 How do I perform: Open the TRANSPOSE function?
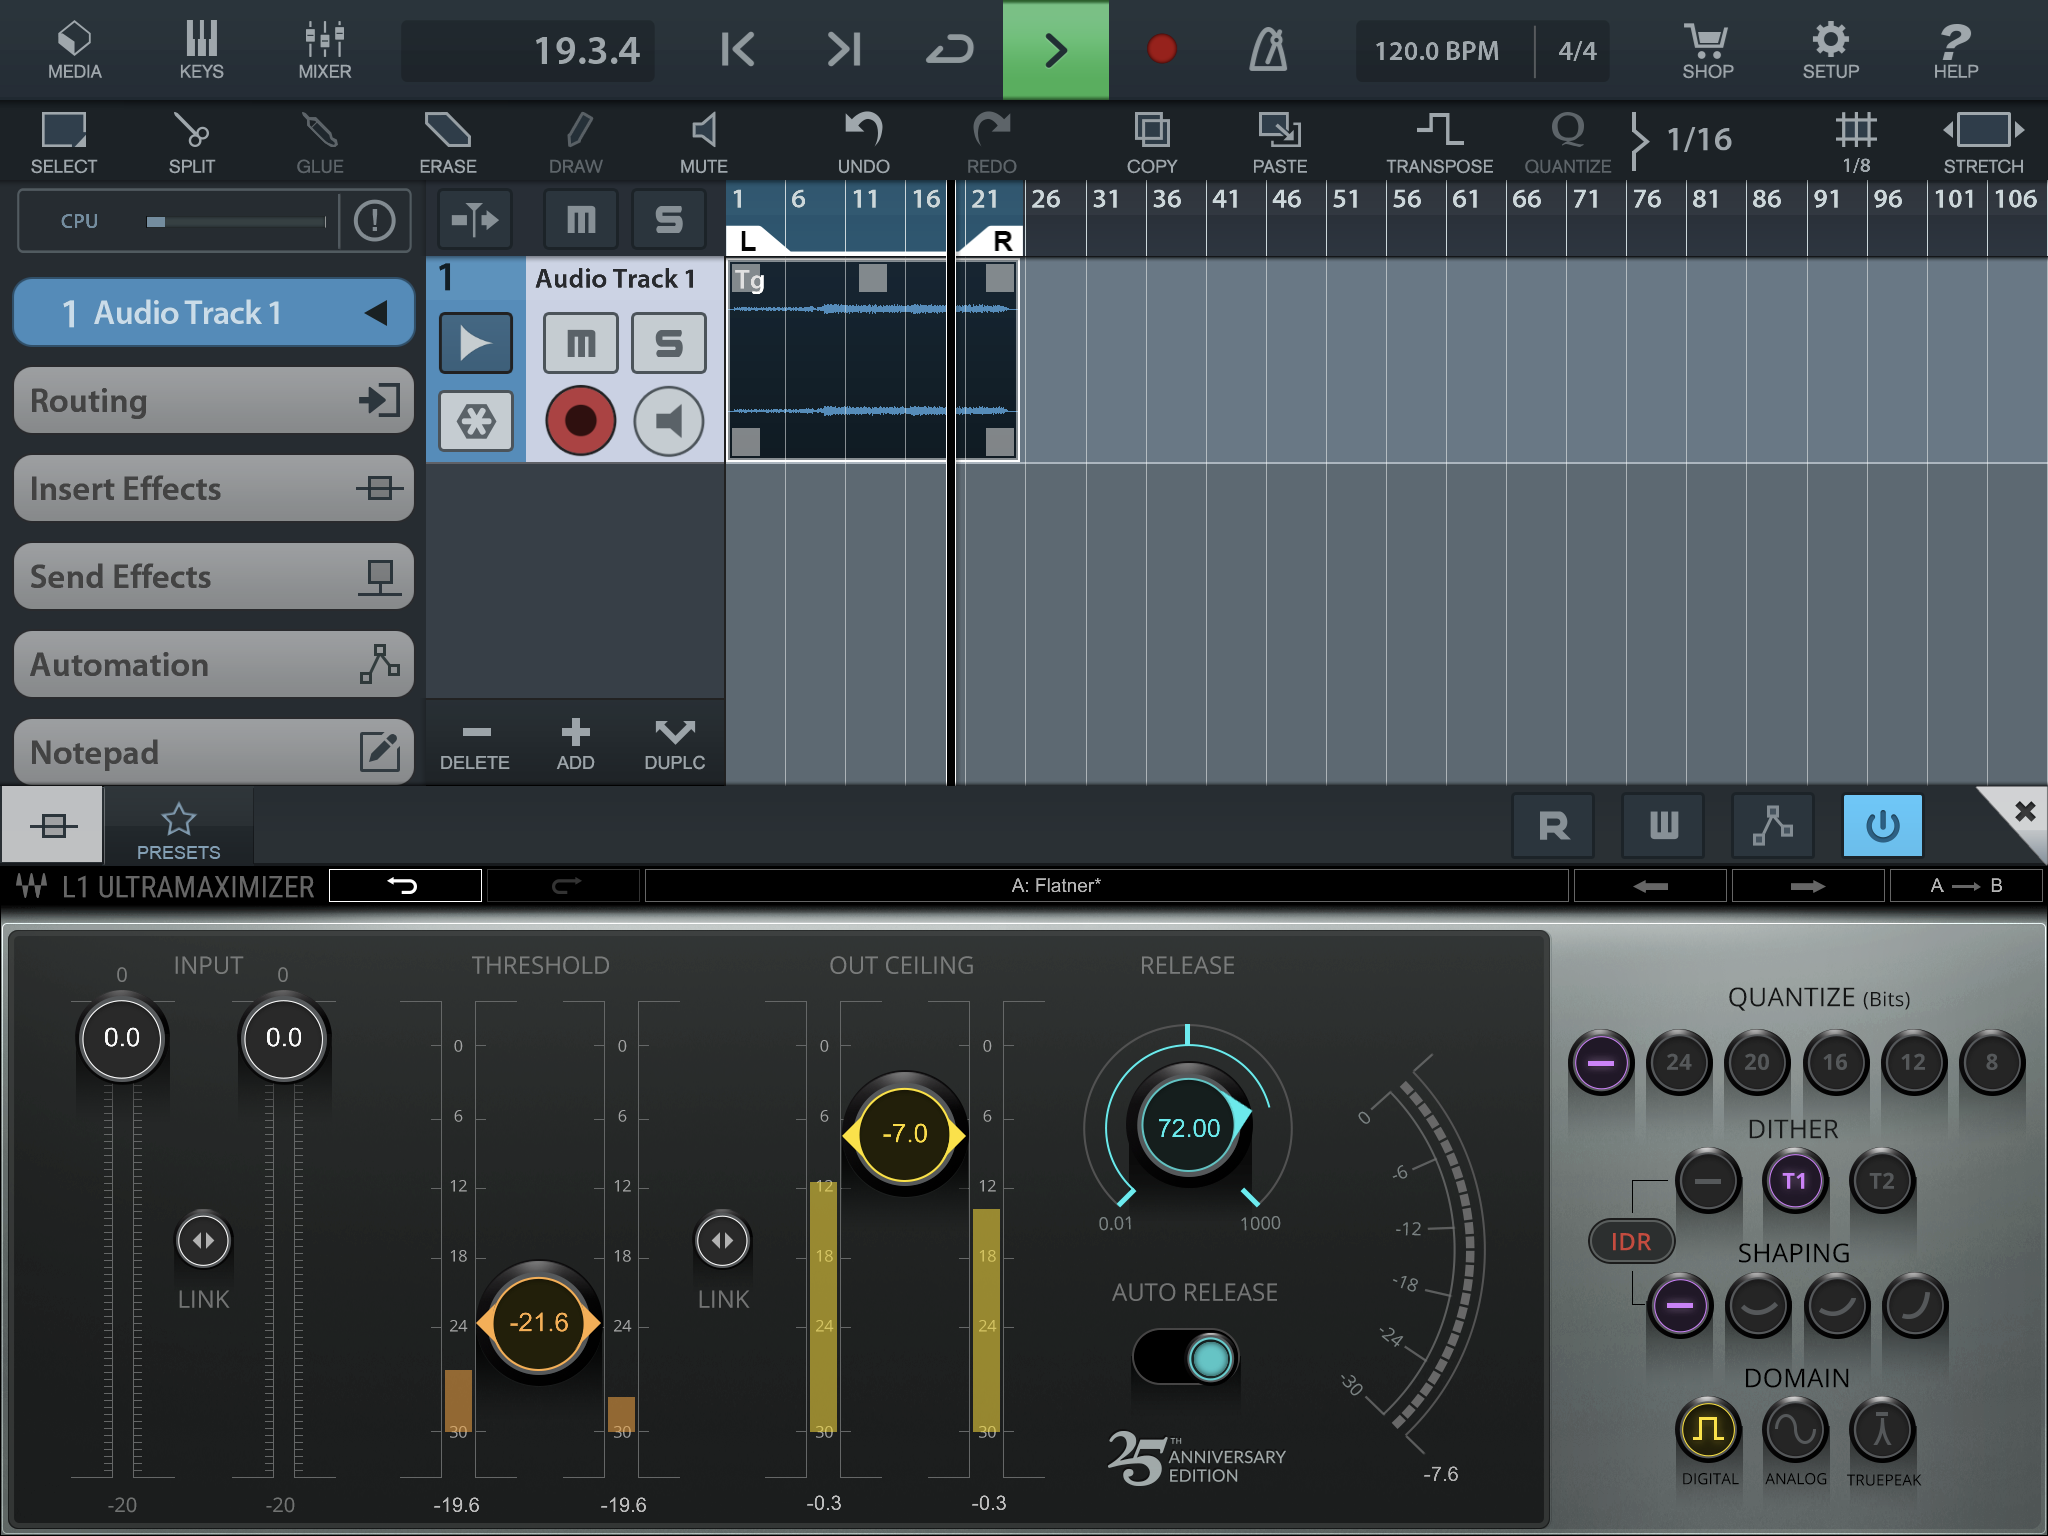click(x=1439, y=143)
